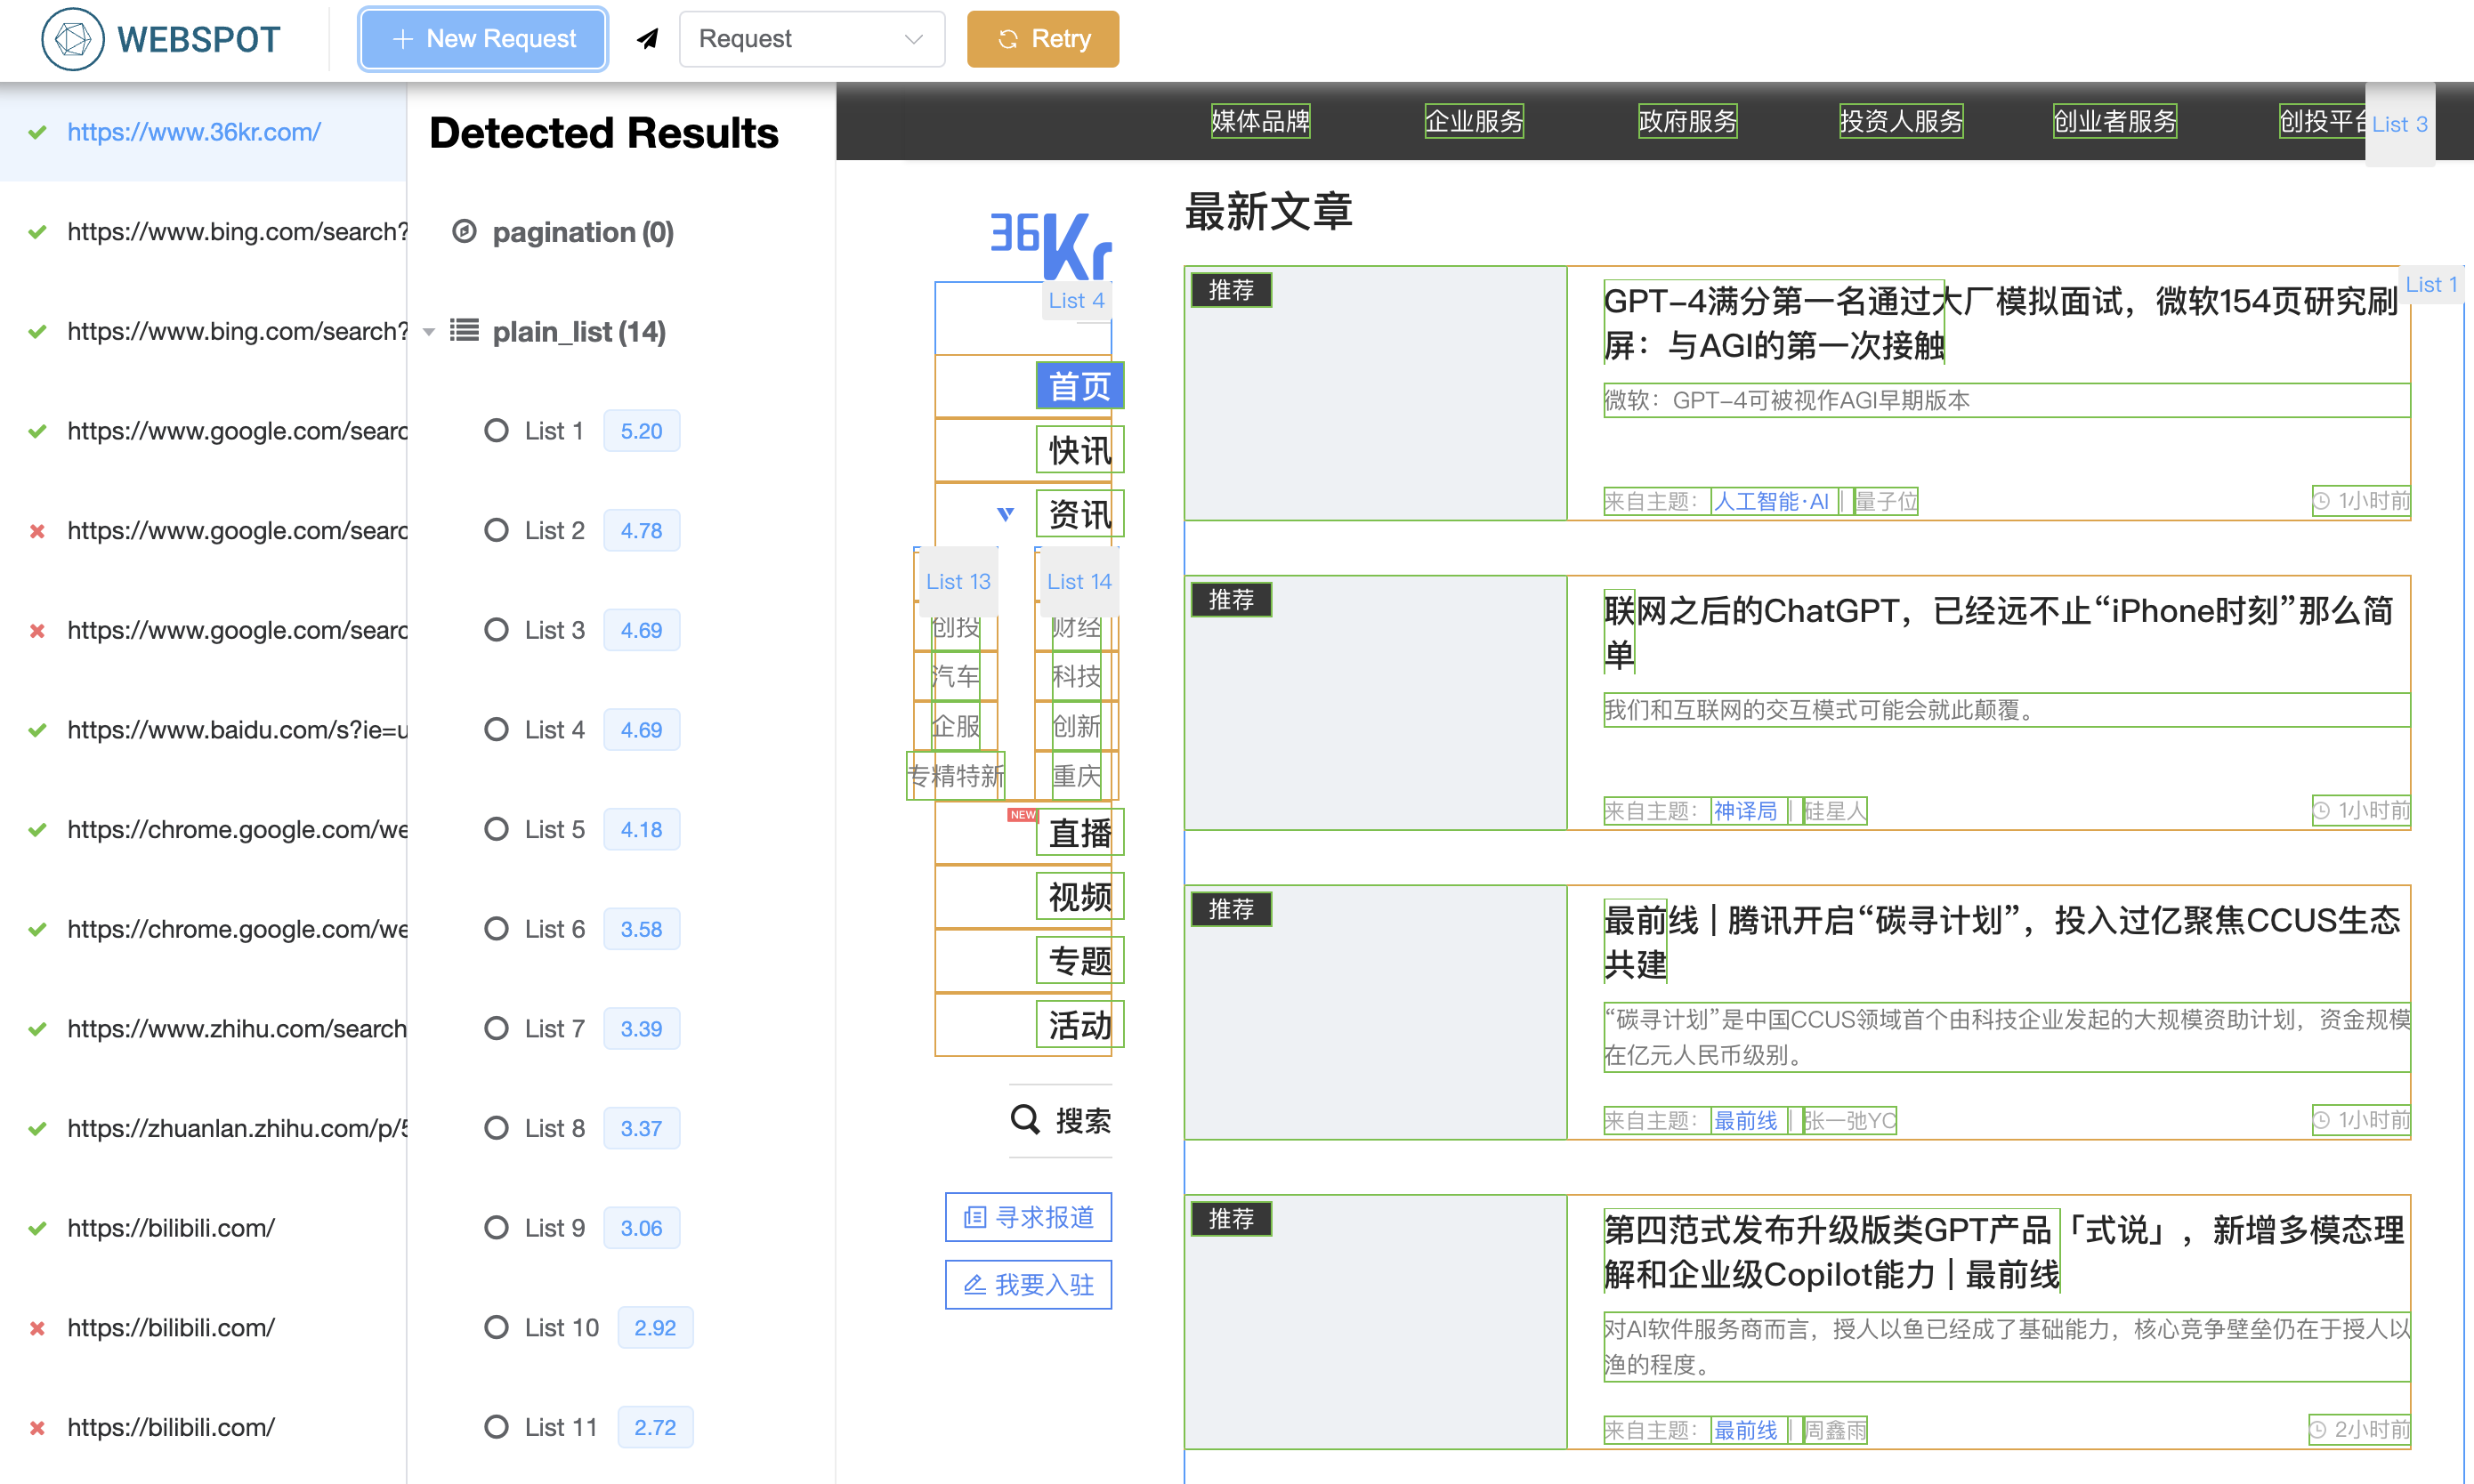Screen dimensions: 2474x1484
Task: Click the List 13 overlay label
Action: (958, 581)
